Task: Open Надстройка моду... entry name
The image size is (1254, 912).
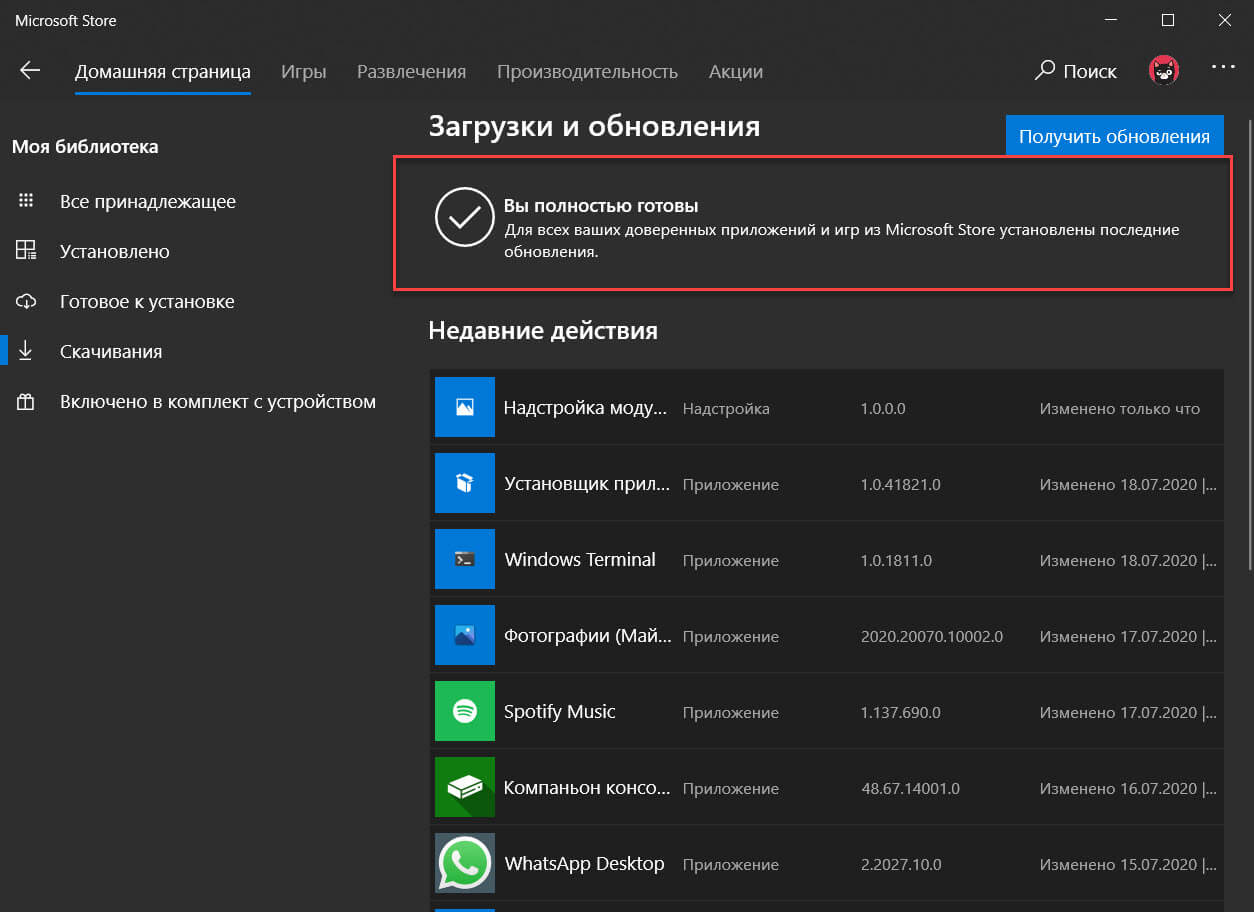Action: coord(585,407)
